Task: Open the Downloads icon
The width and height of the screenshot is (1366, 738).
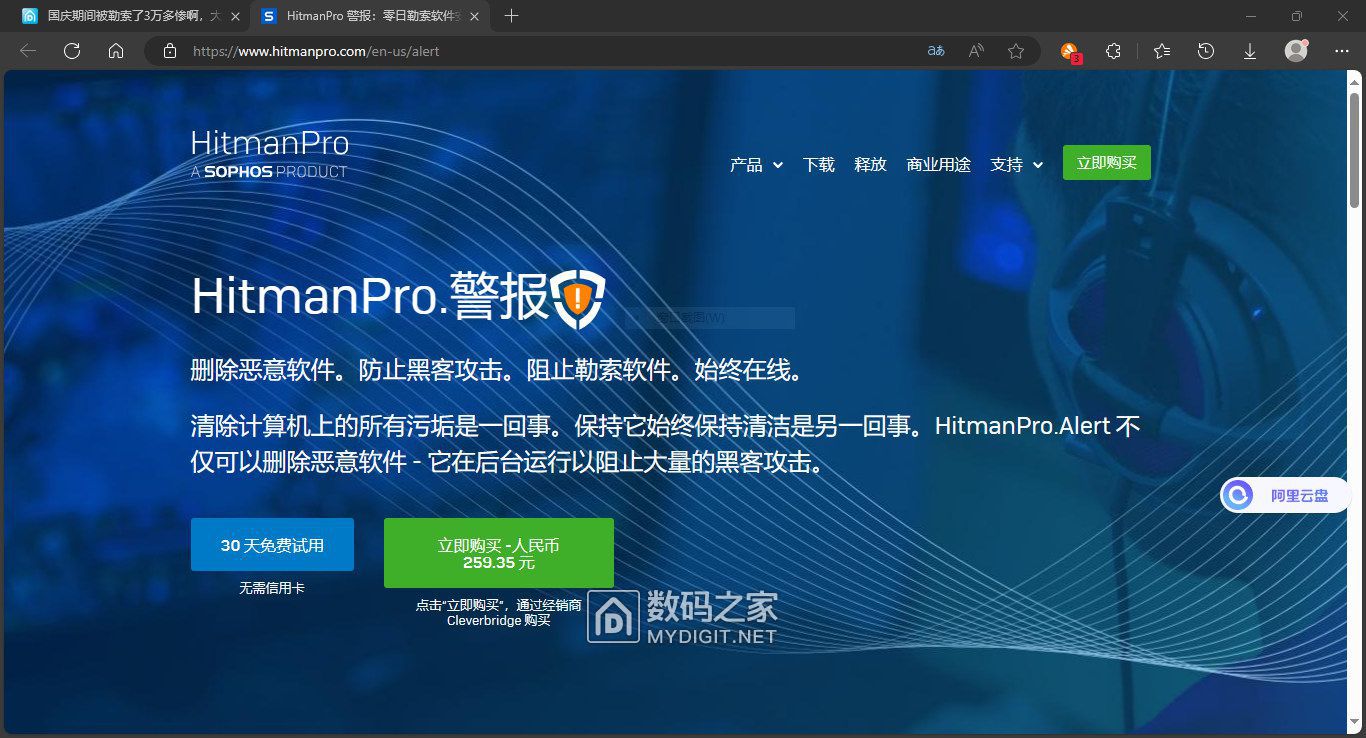Action: pos(1250,51)
